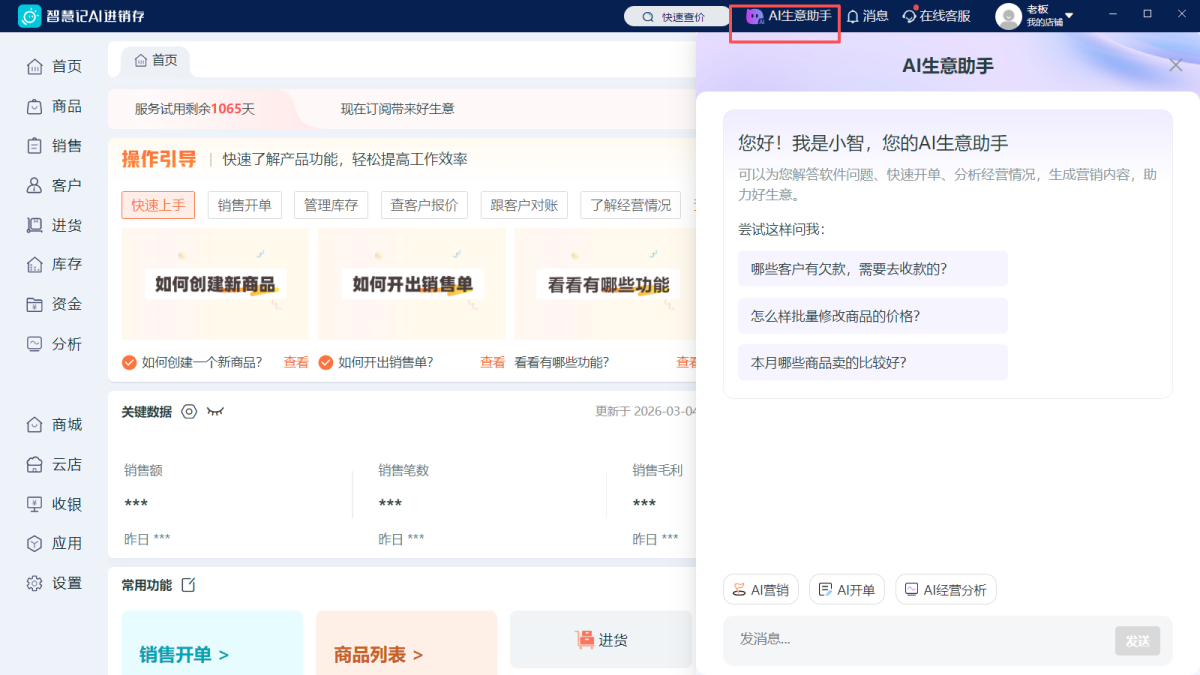Expand the 老板 account dropdown arrow

tap(1069, 16)
